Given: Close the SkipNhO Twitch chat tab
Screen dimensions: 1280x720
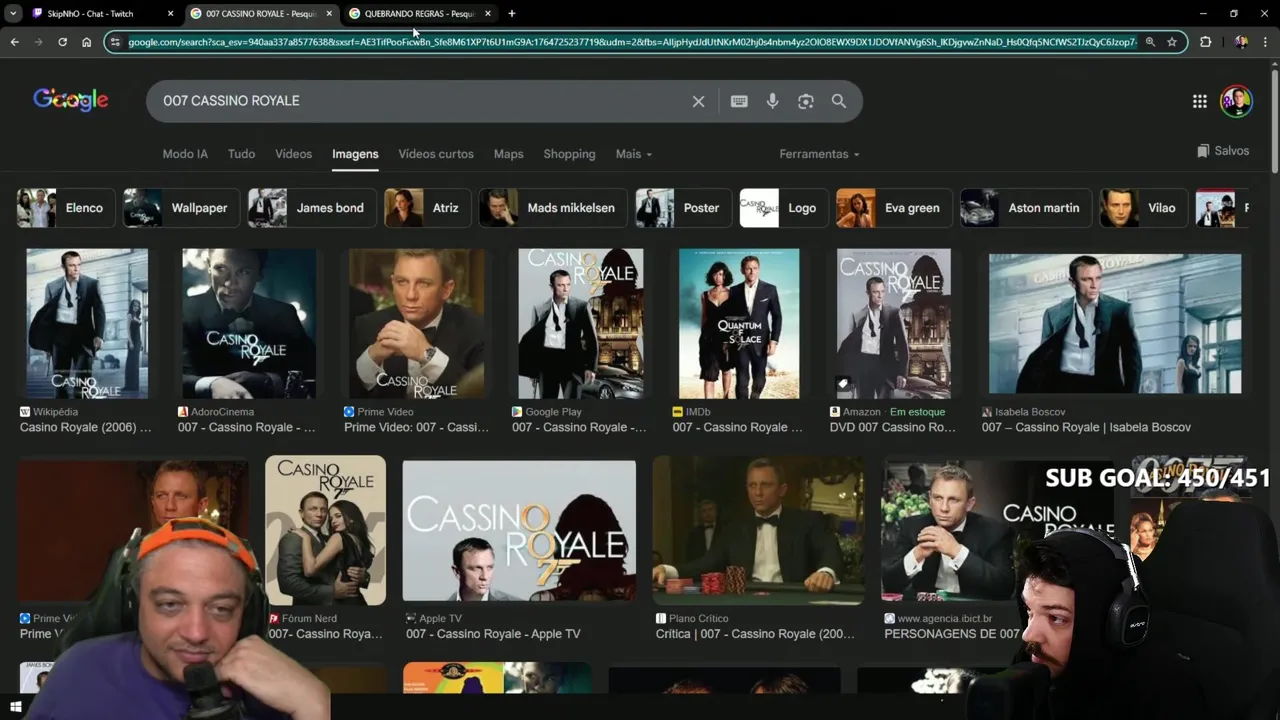Looking at the screenshot, I should coord(170,14).
